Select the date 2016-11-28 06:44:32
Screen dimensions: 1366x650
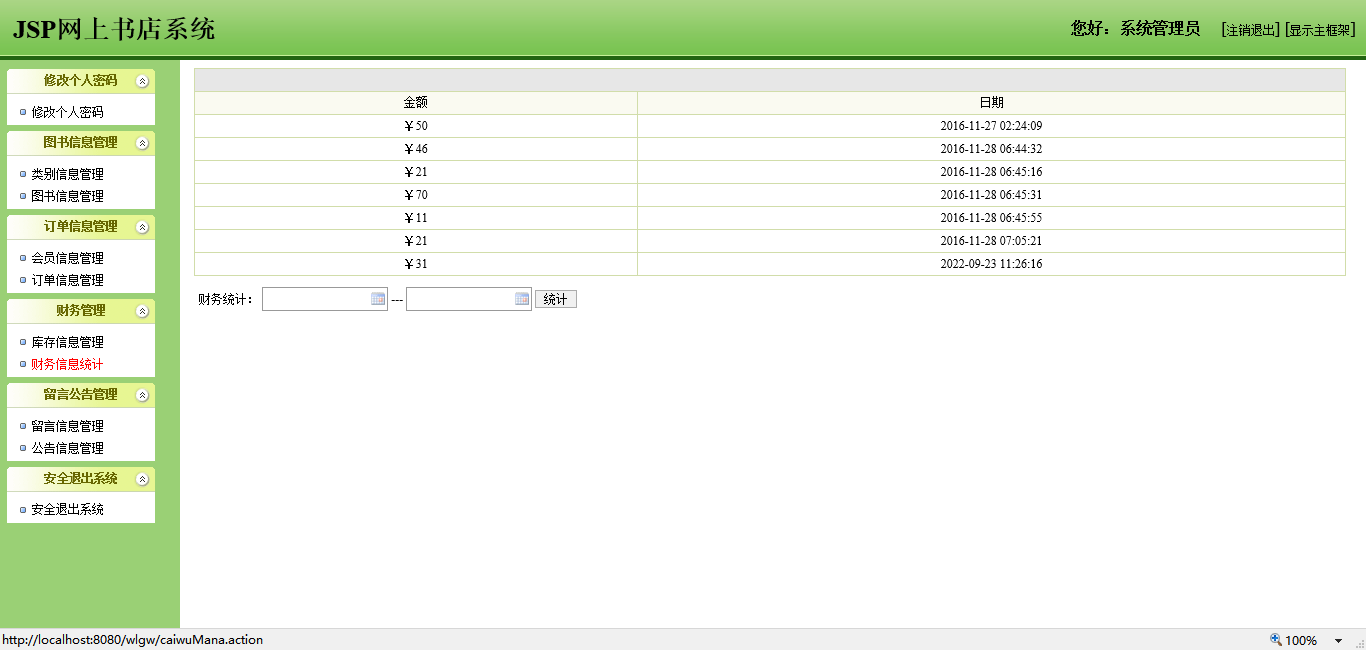point(991,149)
